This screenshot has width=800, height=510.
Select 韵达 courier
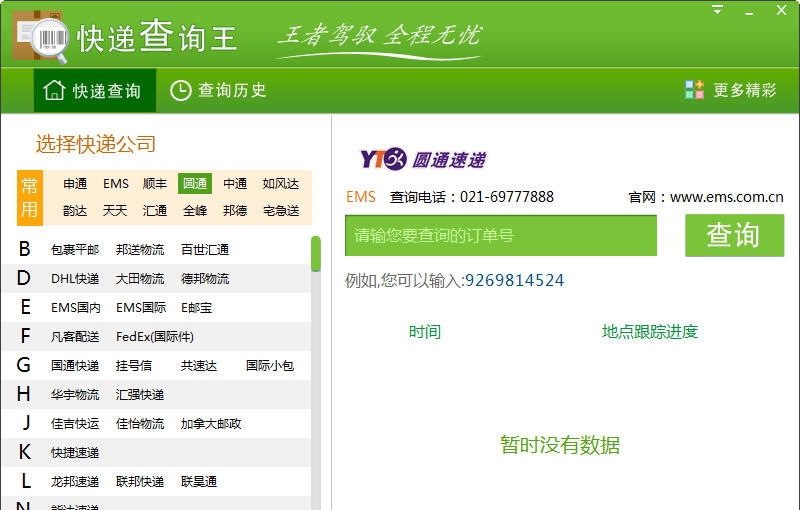[x=75, y=211]
